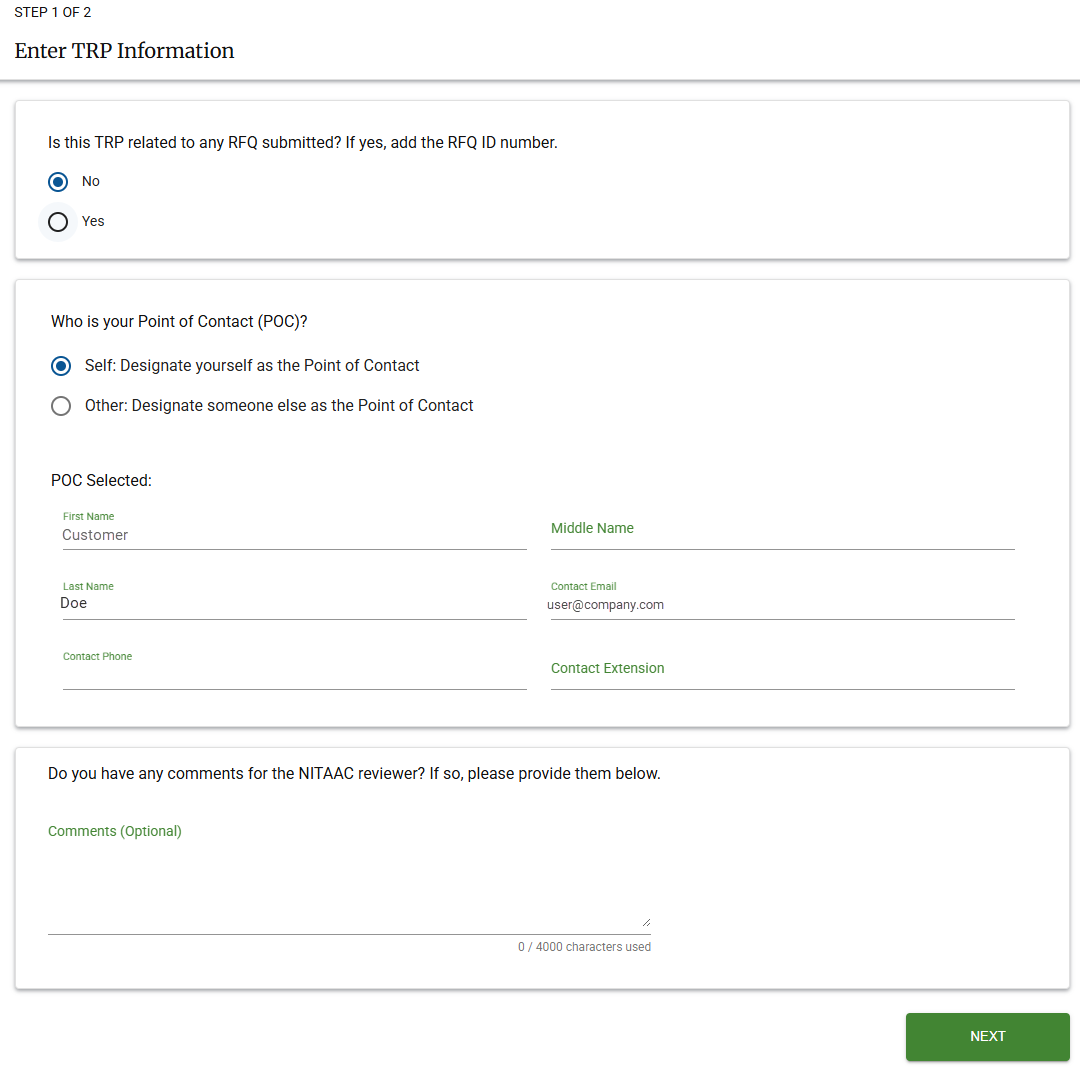
Task: Click the "0 / 4000 characters used" counter
Action: point(584,946)
